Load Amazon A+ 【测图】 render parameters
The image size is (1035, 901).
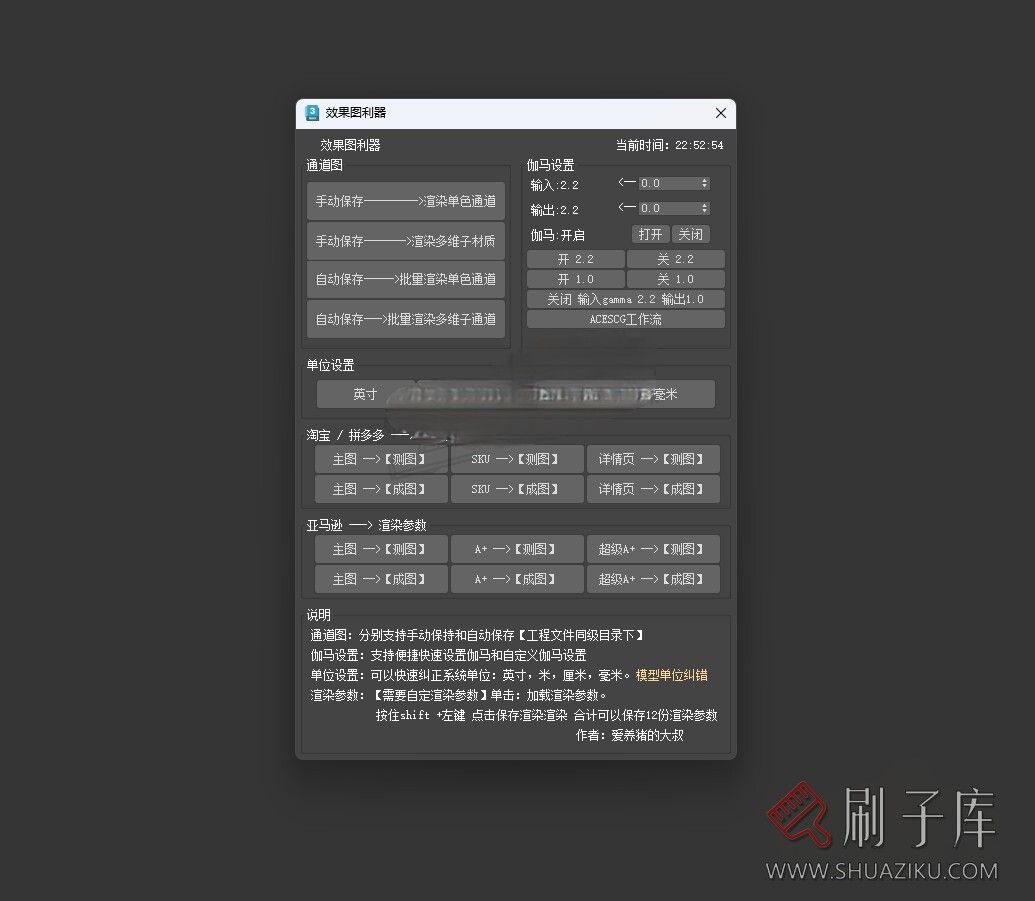[x=517, y=549]
